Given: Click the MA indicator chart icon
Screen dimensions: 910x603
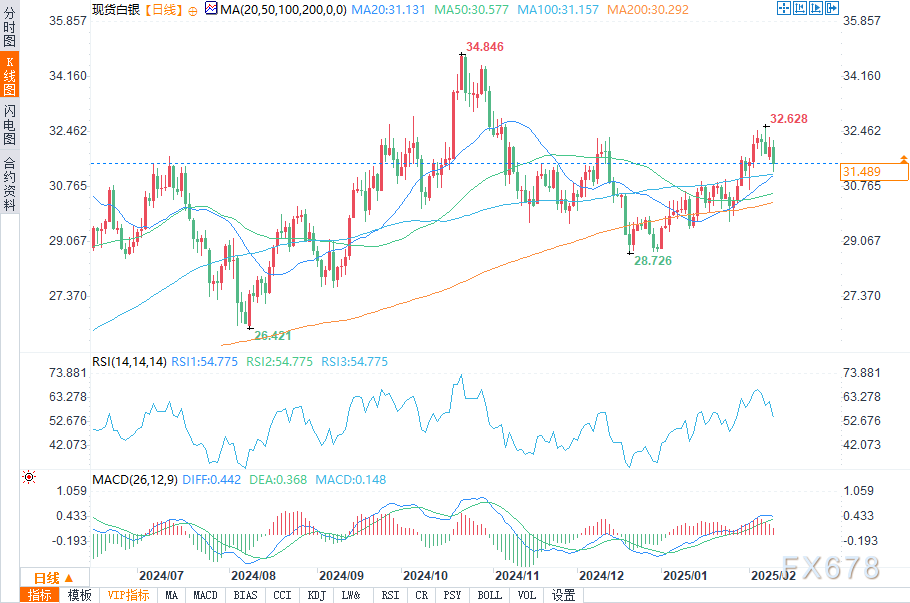Looking at the screenshot, I should (210, 9).
